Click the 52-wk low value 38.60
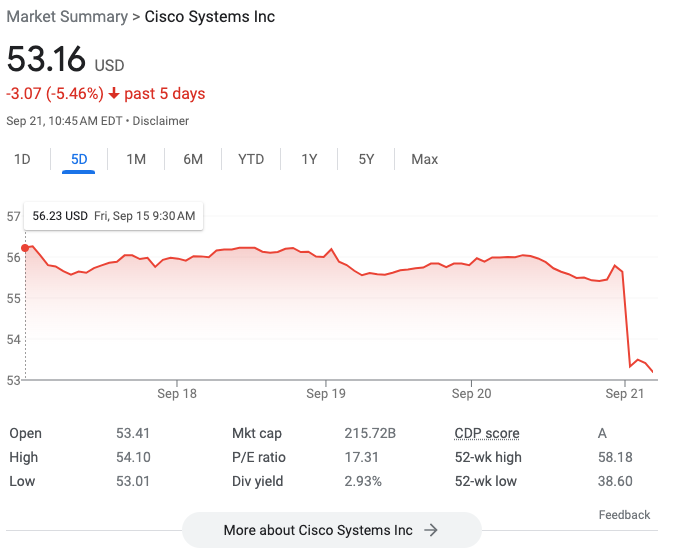This screenshot has height=549, width=696. 615,481
